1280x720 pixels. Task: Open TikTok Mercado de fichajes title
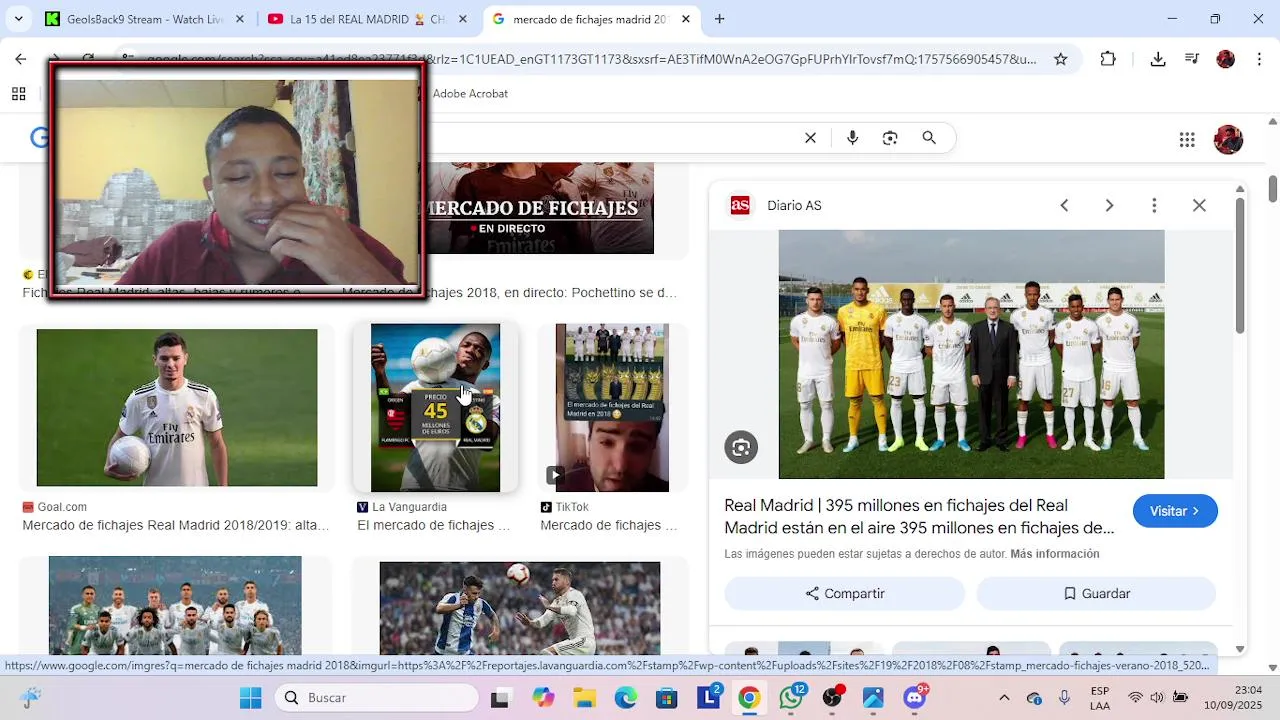[608, 525]
